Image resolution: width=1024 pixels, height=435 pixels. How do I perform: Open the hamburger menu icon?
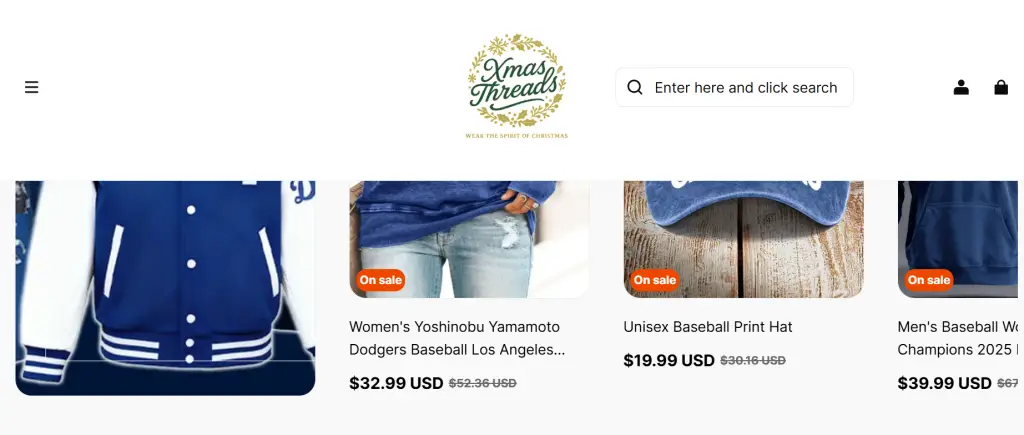pos(31,87)
